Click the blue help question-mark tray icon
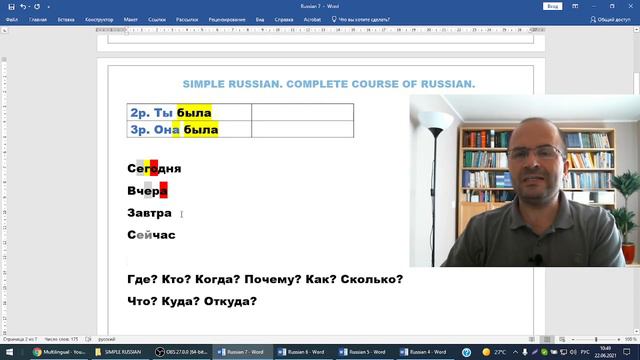Image resolution: width=640 pixels, height=360 pixels. (467, 352)
